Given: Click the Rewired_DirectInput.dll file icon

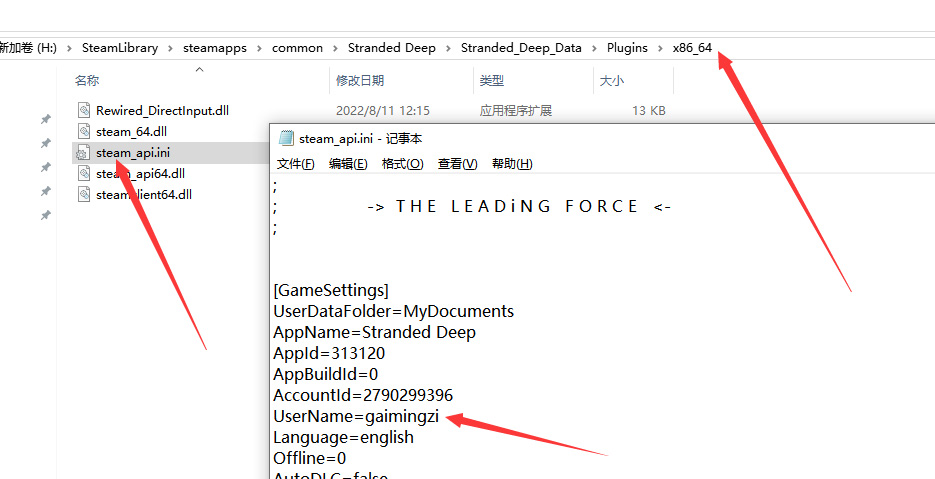Looking at the screenshot, I should click(x=84, y=111).
